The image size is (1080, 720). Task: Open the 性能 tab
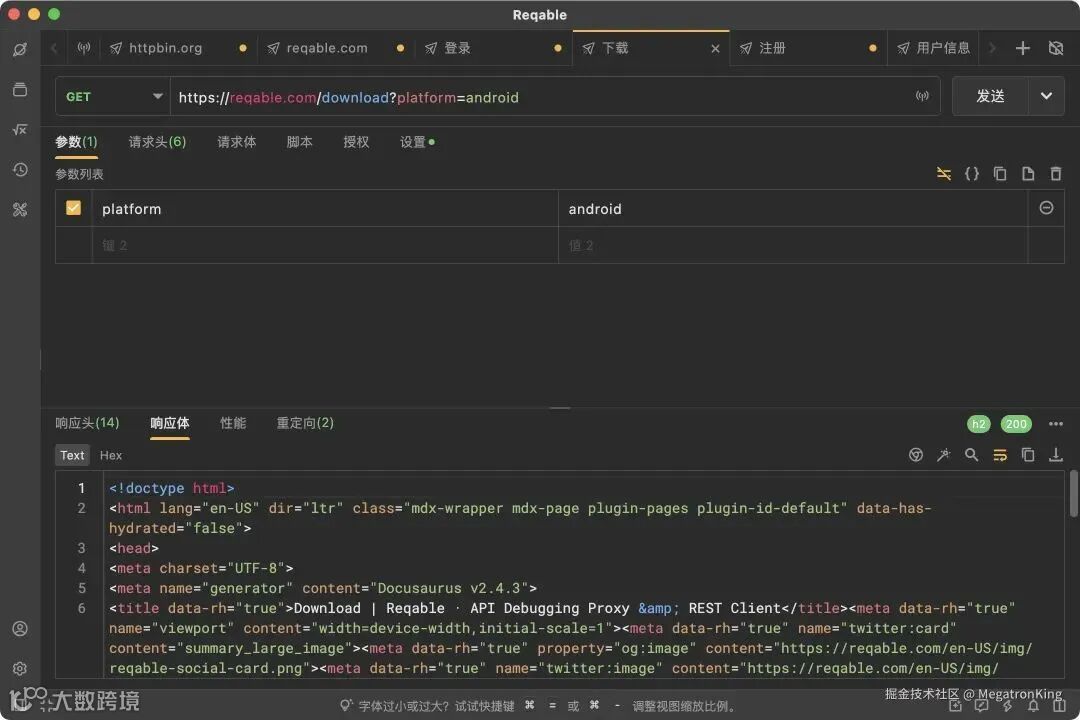pyautogui.click(x=233, y=422)
